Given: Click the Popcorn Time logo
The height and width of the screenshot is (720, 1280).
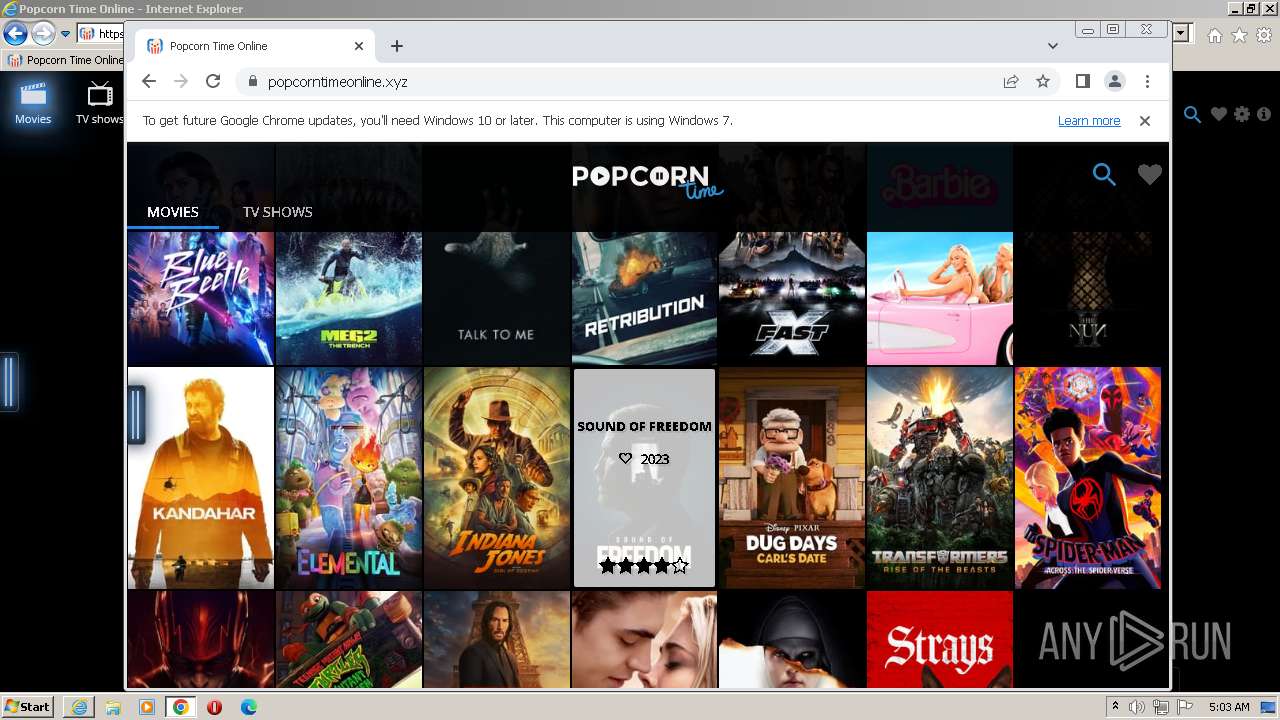Looking at the screenshot, I should click(x=647, y=181).
